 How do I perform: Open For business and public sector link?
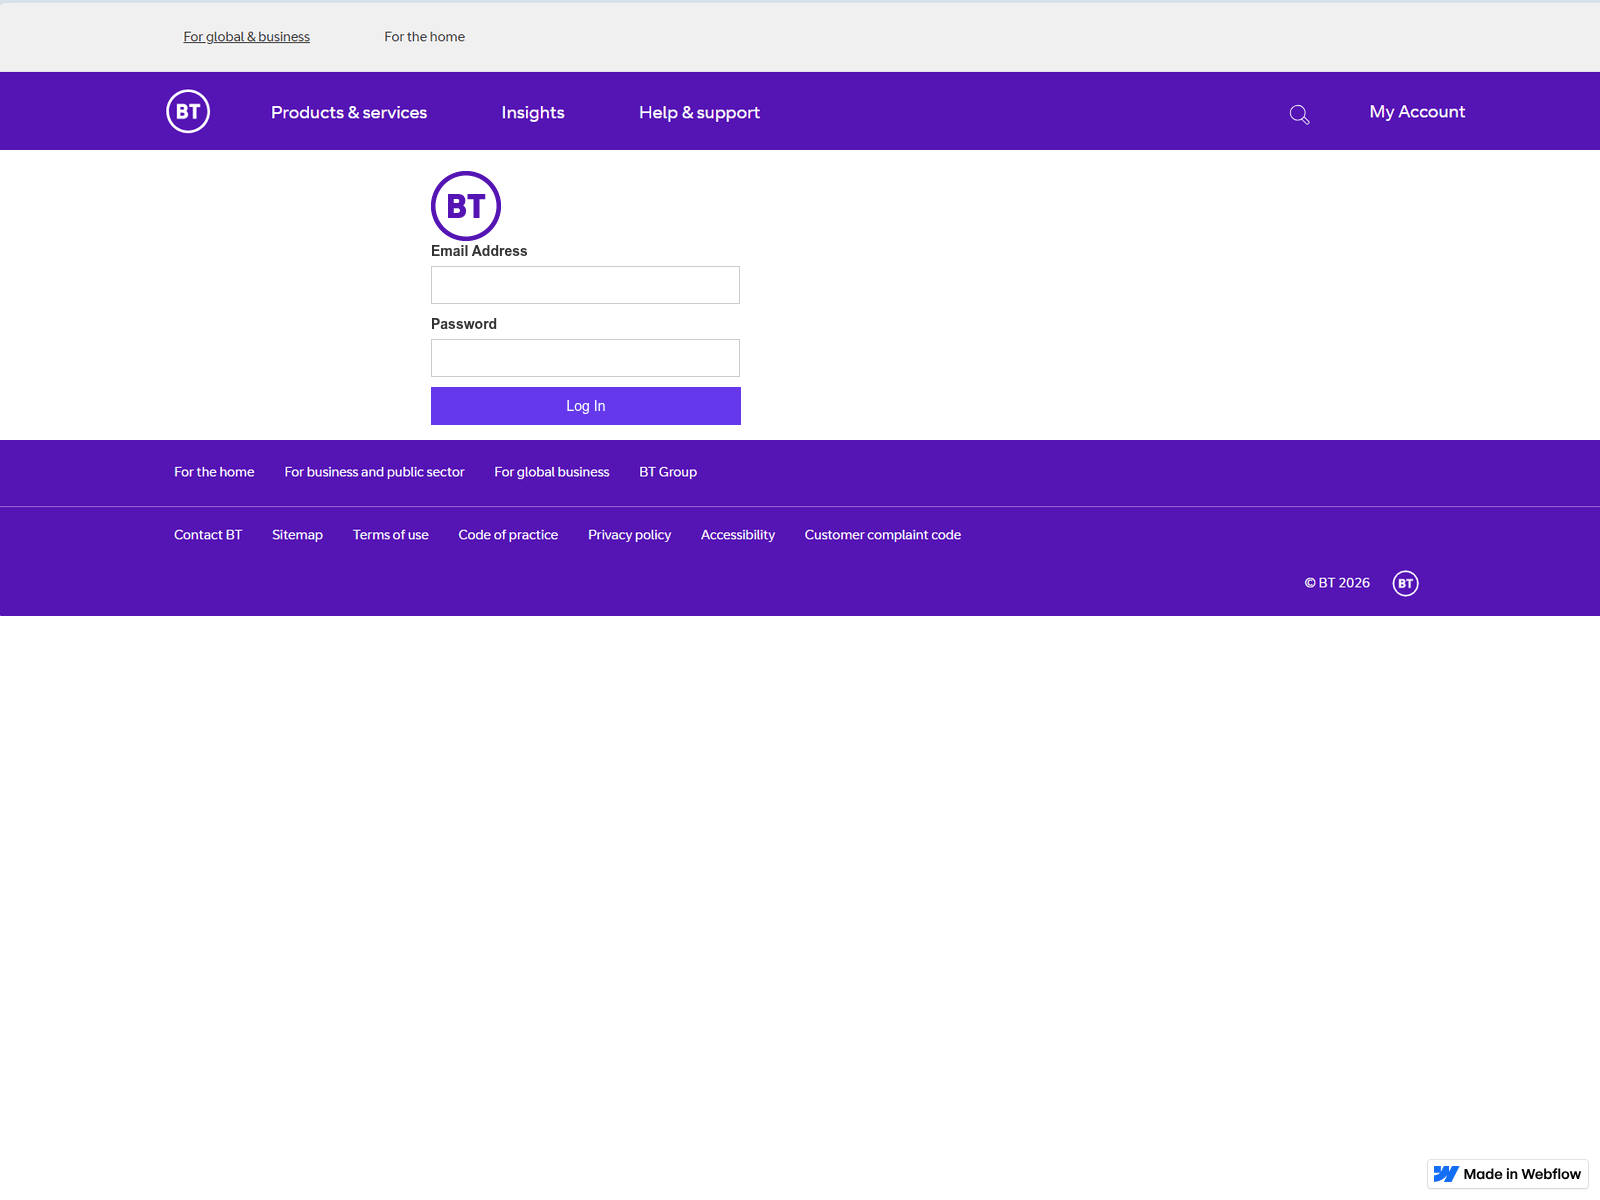coord(374,472)
